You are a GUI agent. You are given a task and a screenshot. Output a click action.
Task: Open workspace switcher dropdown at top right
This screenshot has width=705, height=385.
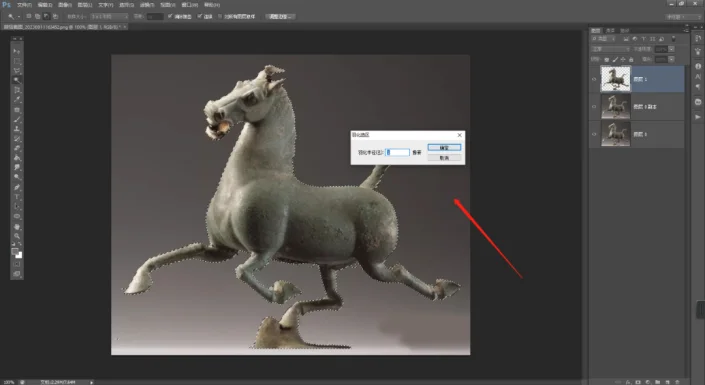[682, 17]
